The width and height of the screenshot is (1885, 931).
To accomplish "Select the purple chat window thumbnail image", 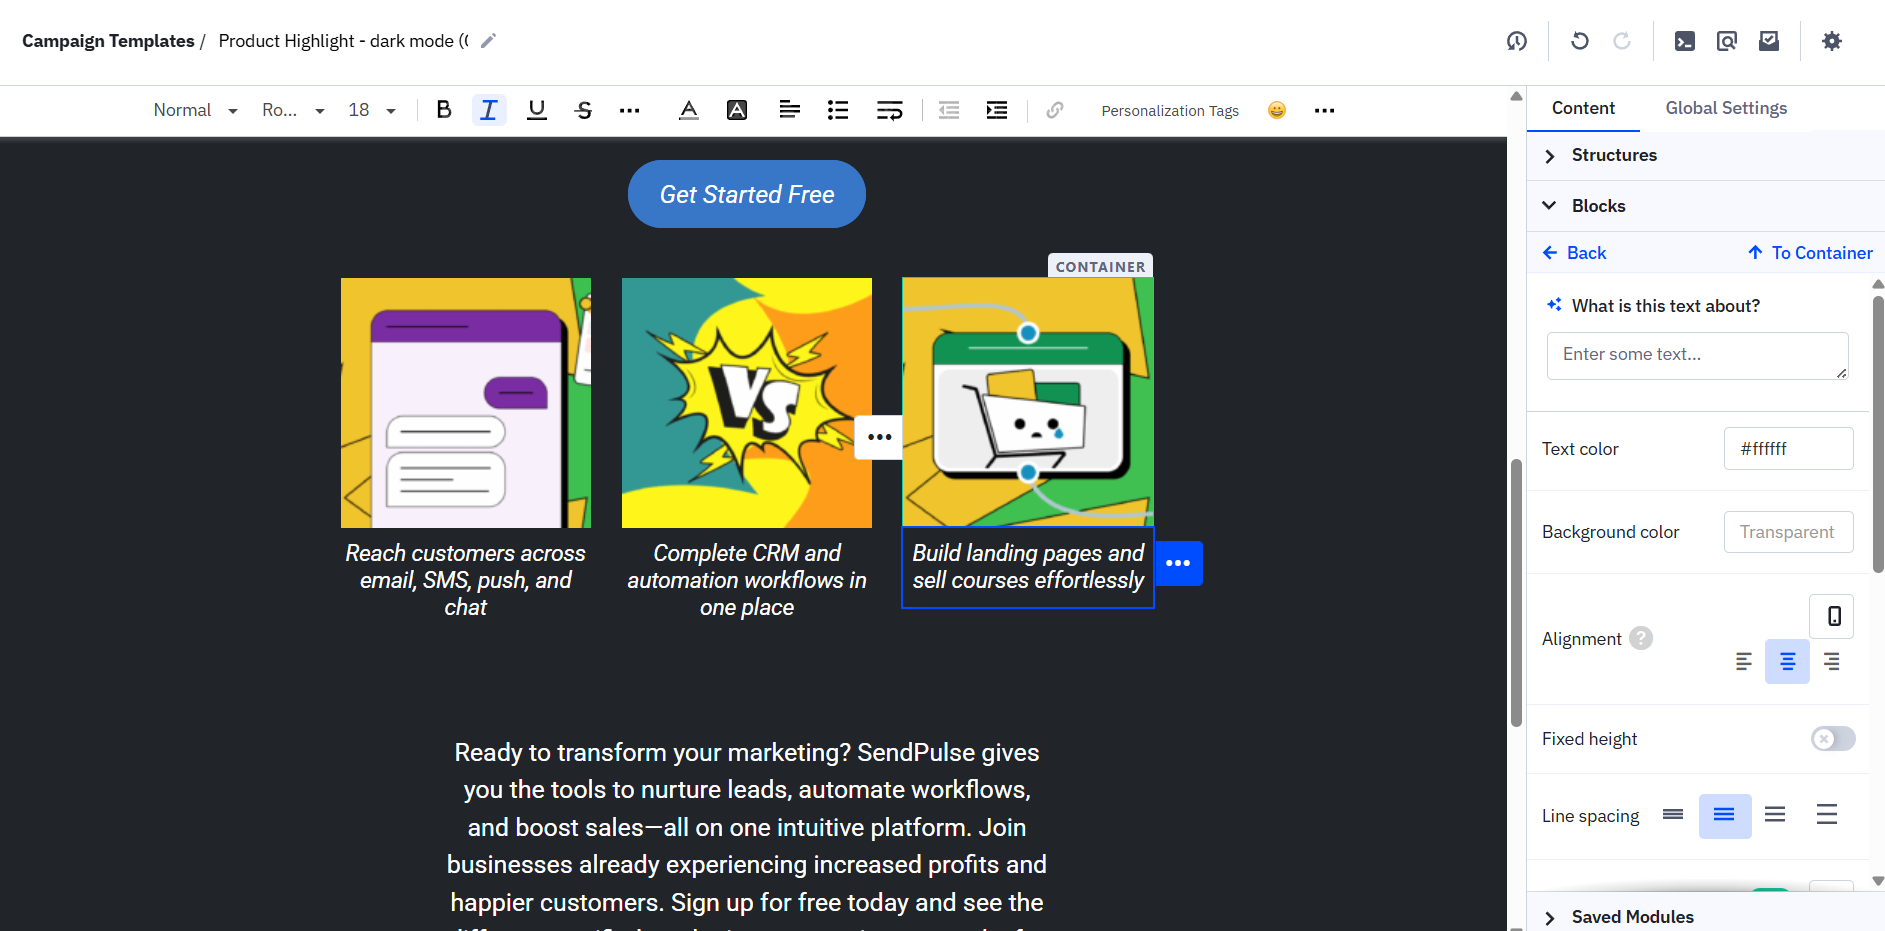I will (466, 403).
